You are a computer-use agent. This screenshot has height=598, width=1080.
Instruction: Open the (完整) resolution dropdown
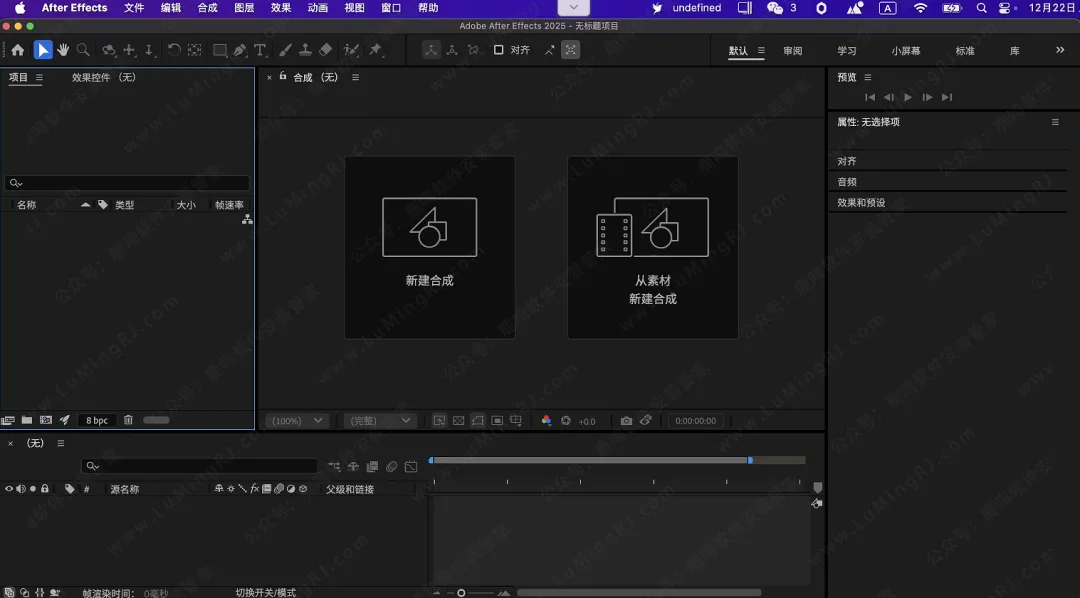coord(379,421)
